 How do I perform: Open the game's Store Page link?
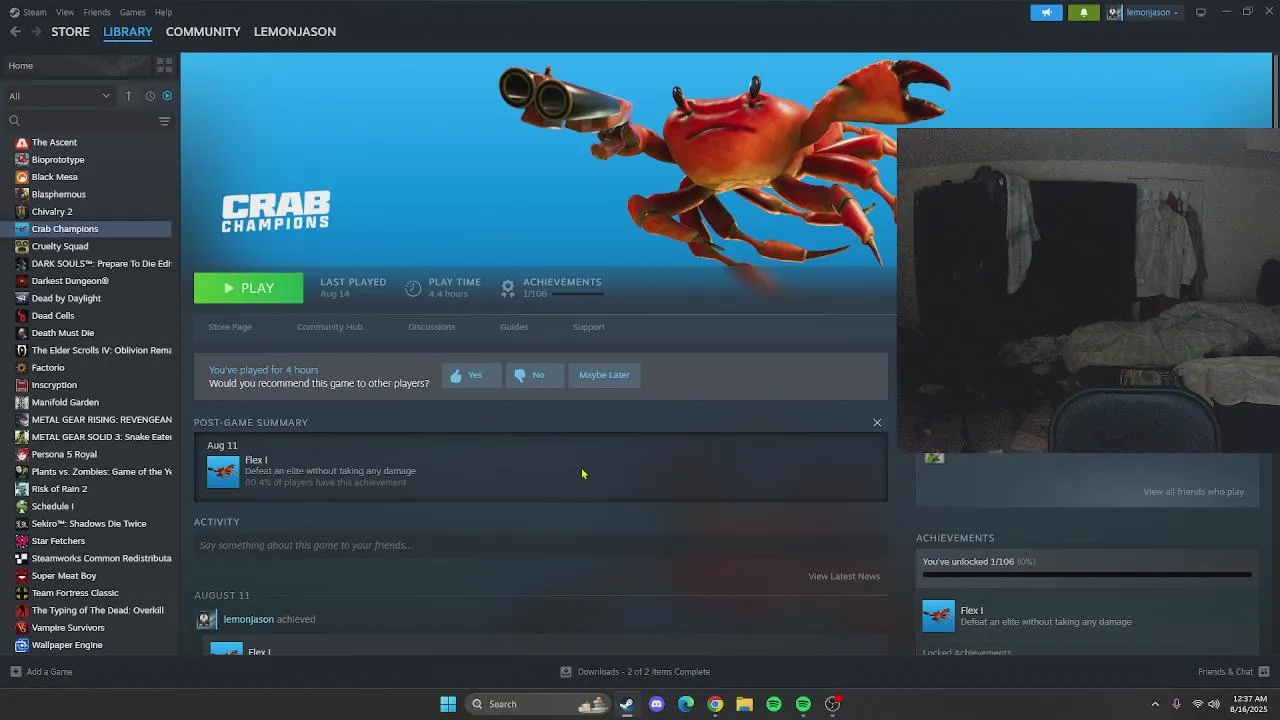pyautogui.click(x=230, y=327)
